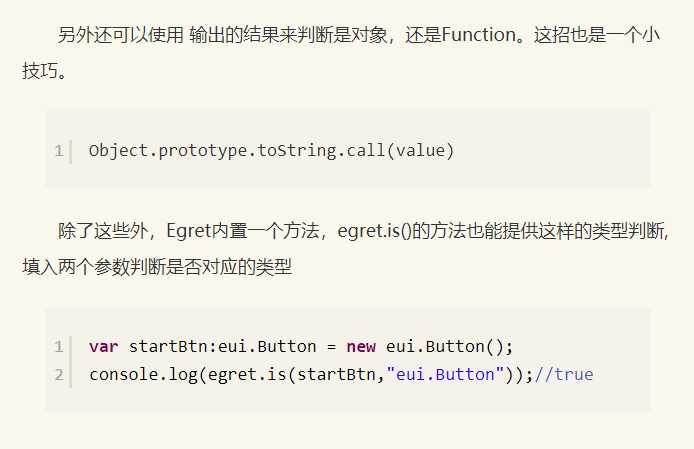Click line number 1 in first code block
694x449 pixels.
point(58,151)
